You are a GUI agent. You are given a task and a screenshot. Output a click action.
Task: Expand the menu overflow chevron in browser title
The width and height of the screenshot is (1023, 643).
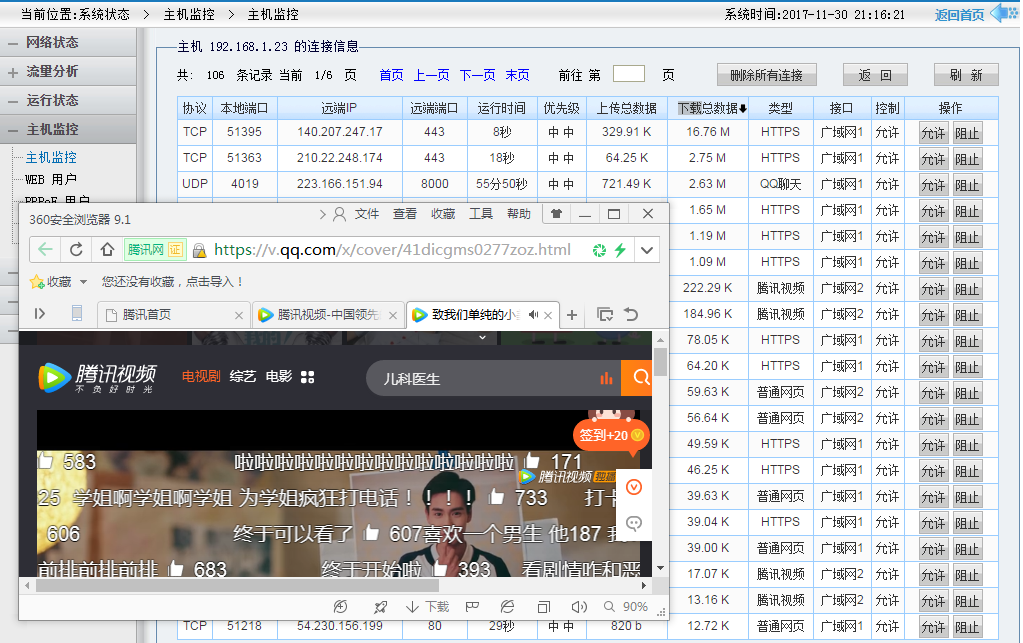coord(322,214)
